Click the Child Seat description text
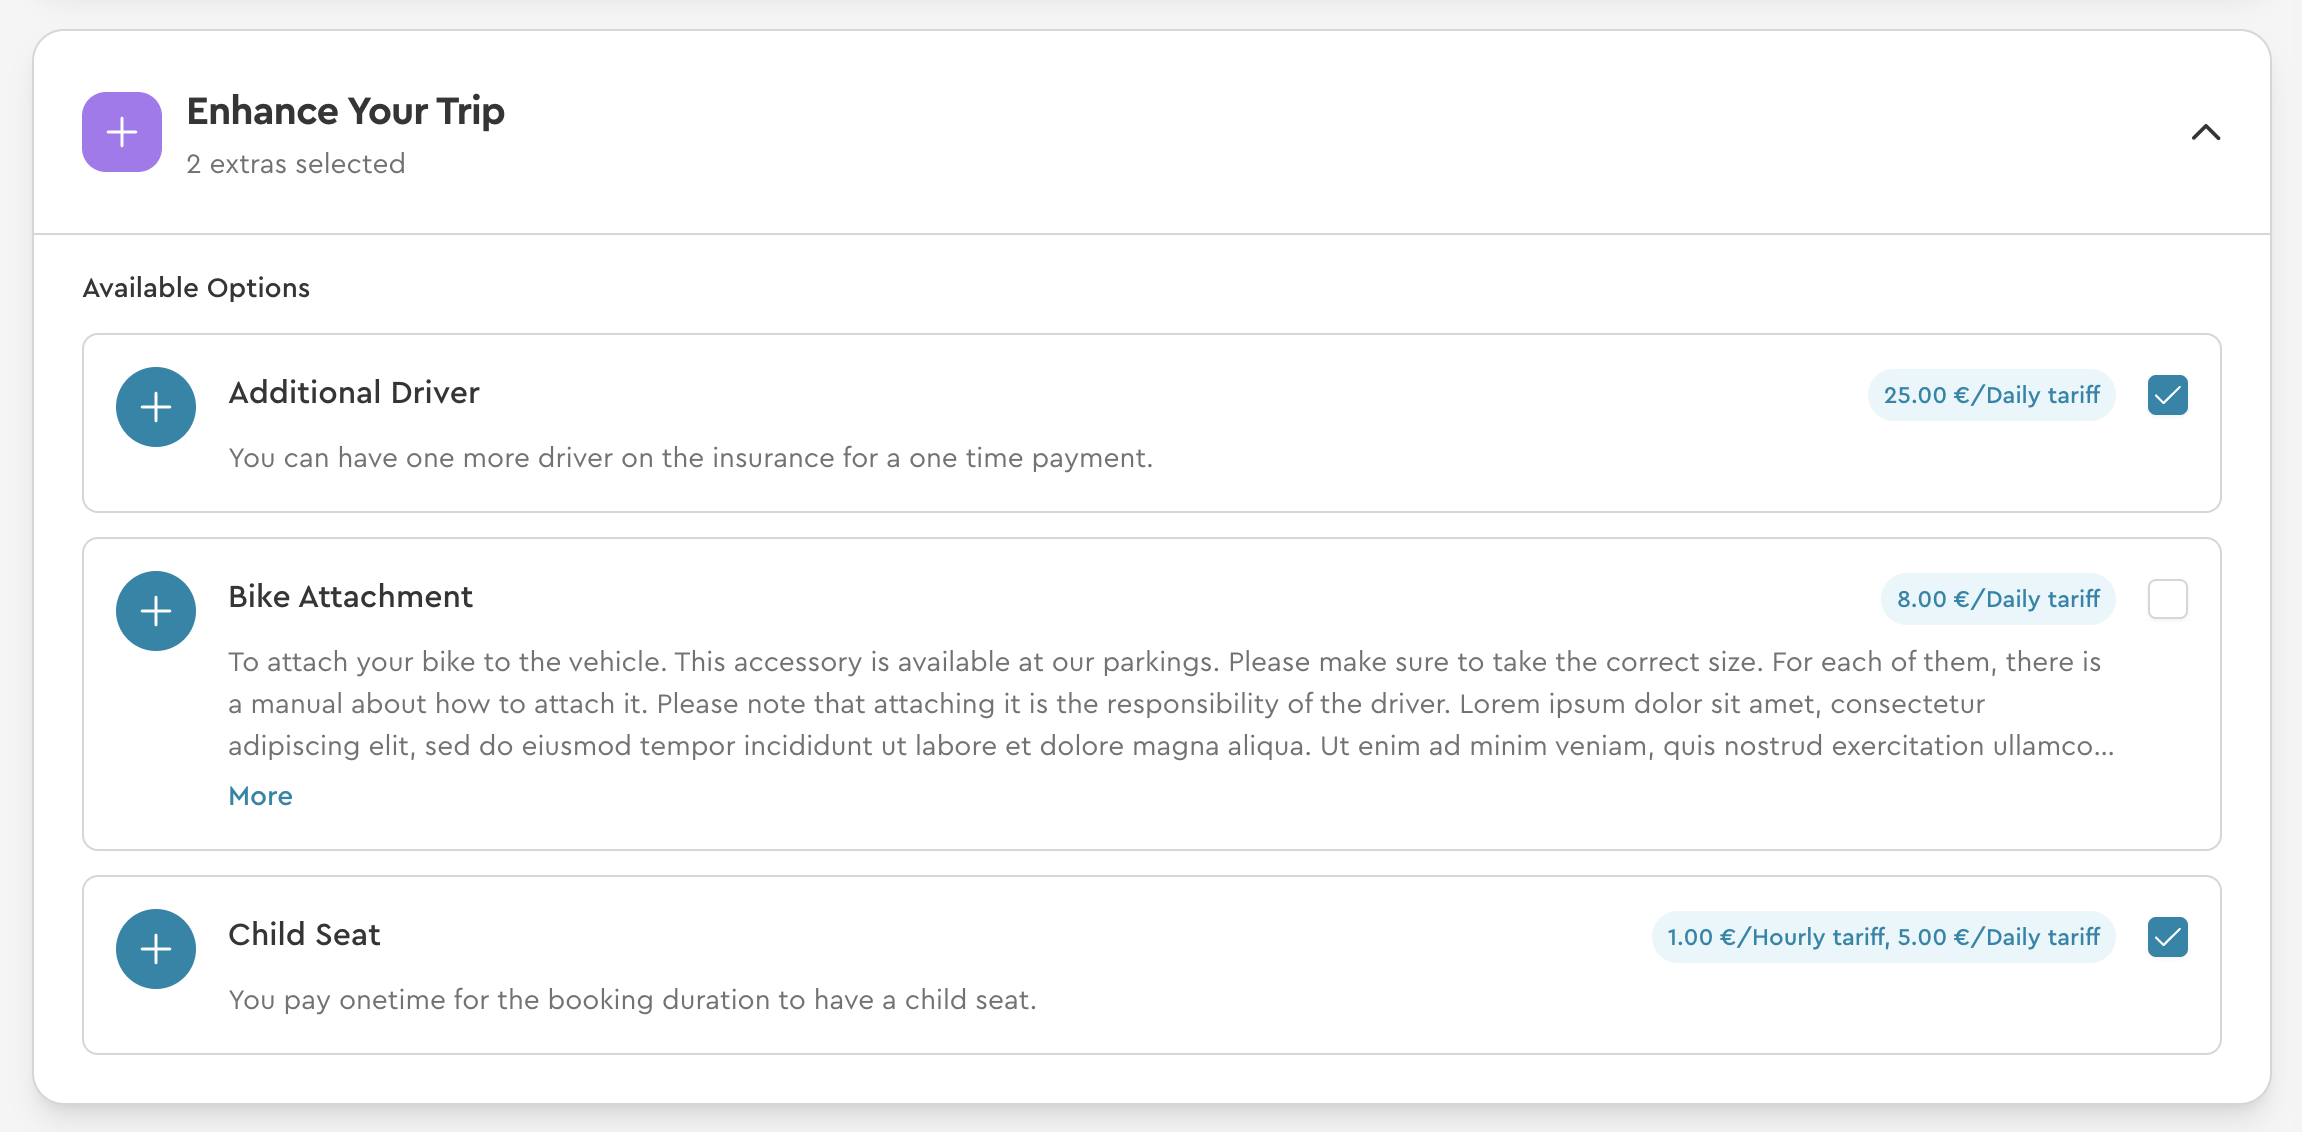Image resolution: width=2302 pixels, height=1132 pixels. pyautogui.click(x=632, y=1000)
